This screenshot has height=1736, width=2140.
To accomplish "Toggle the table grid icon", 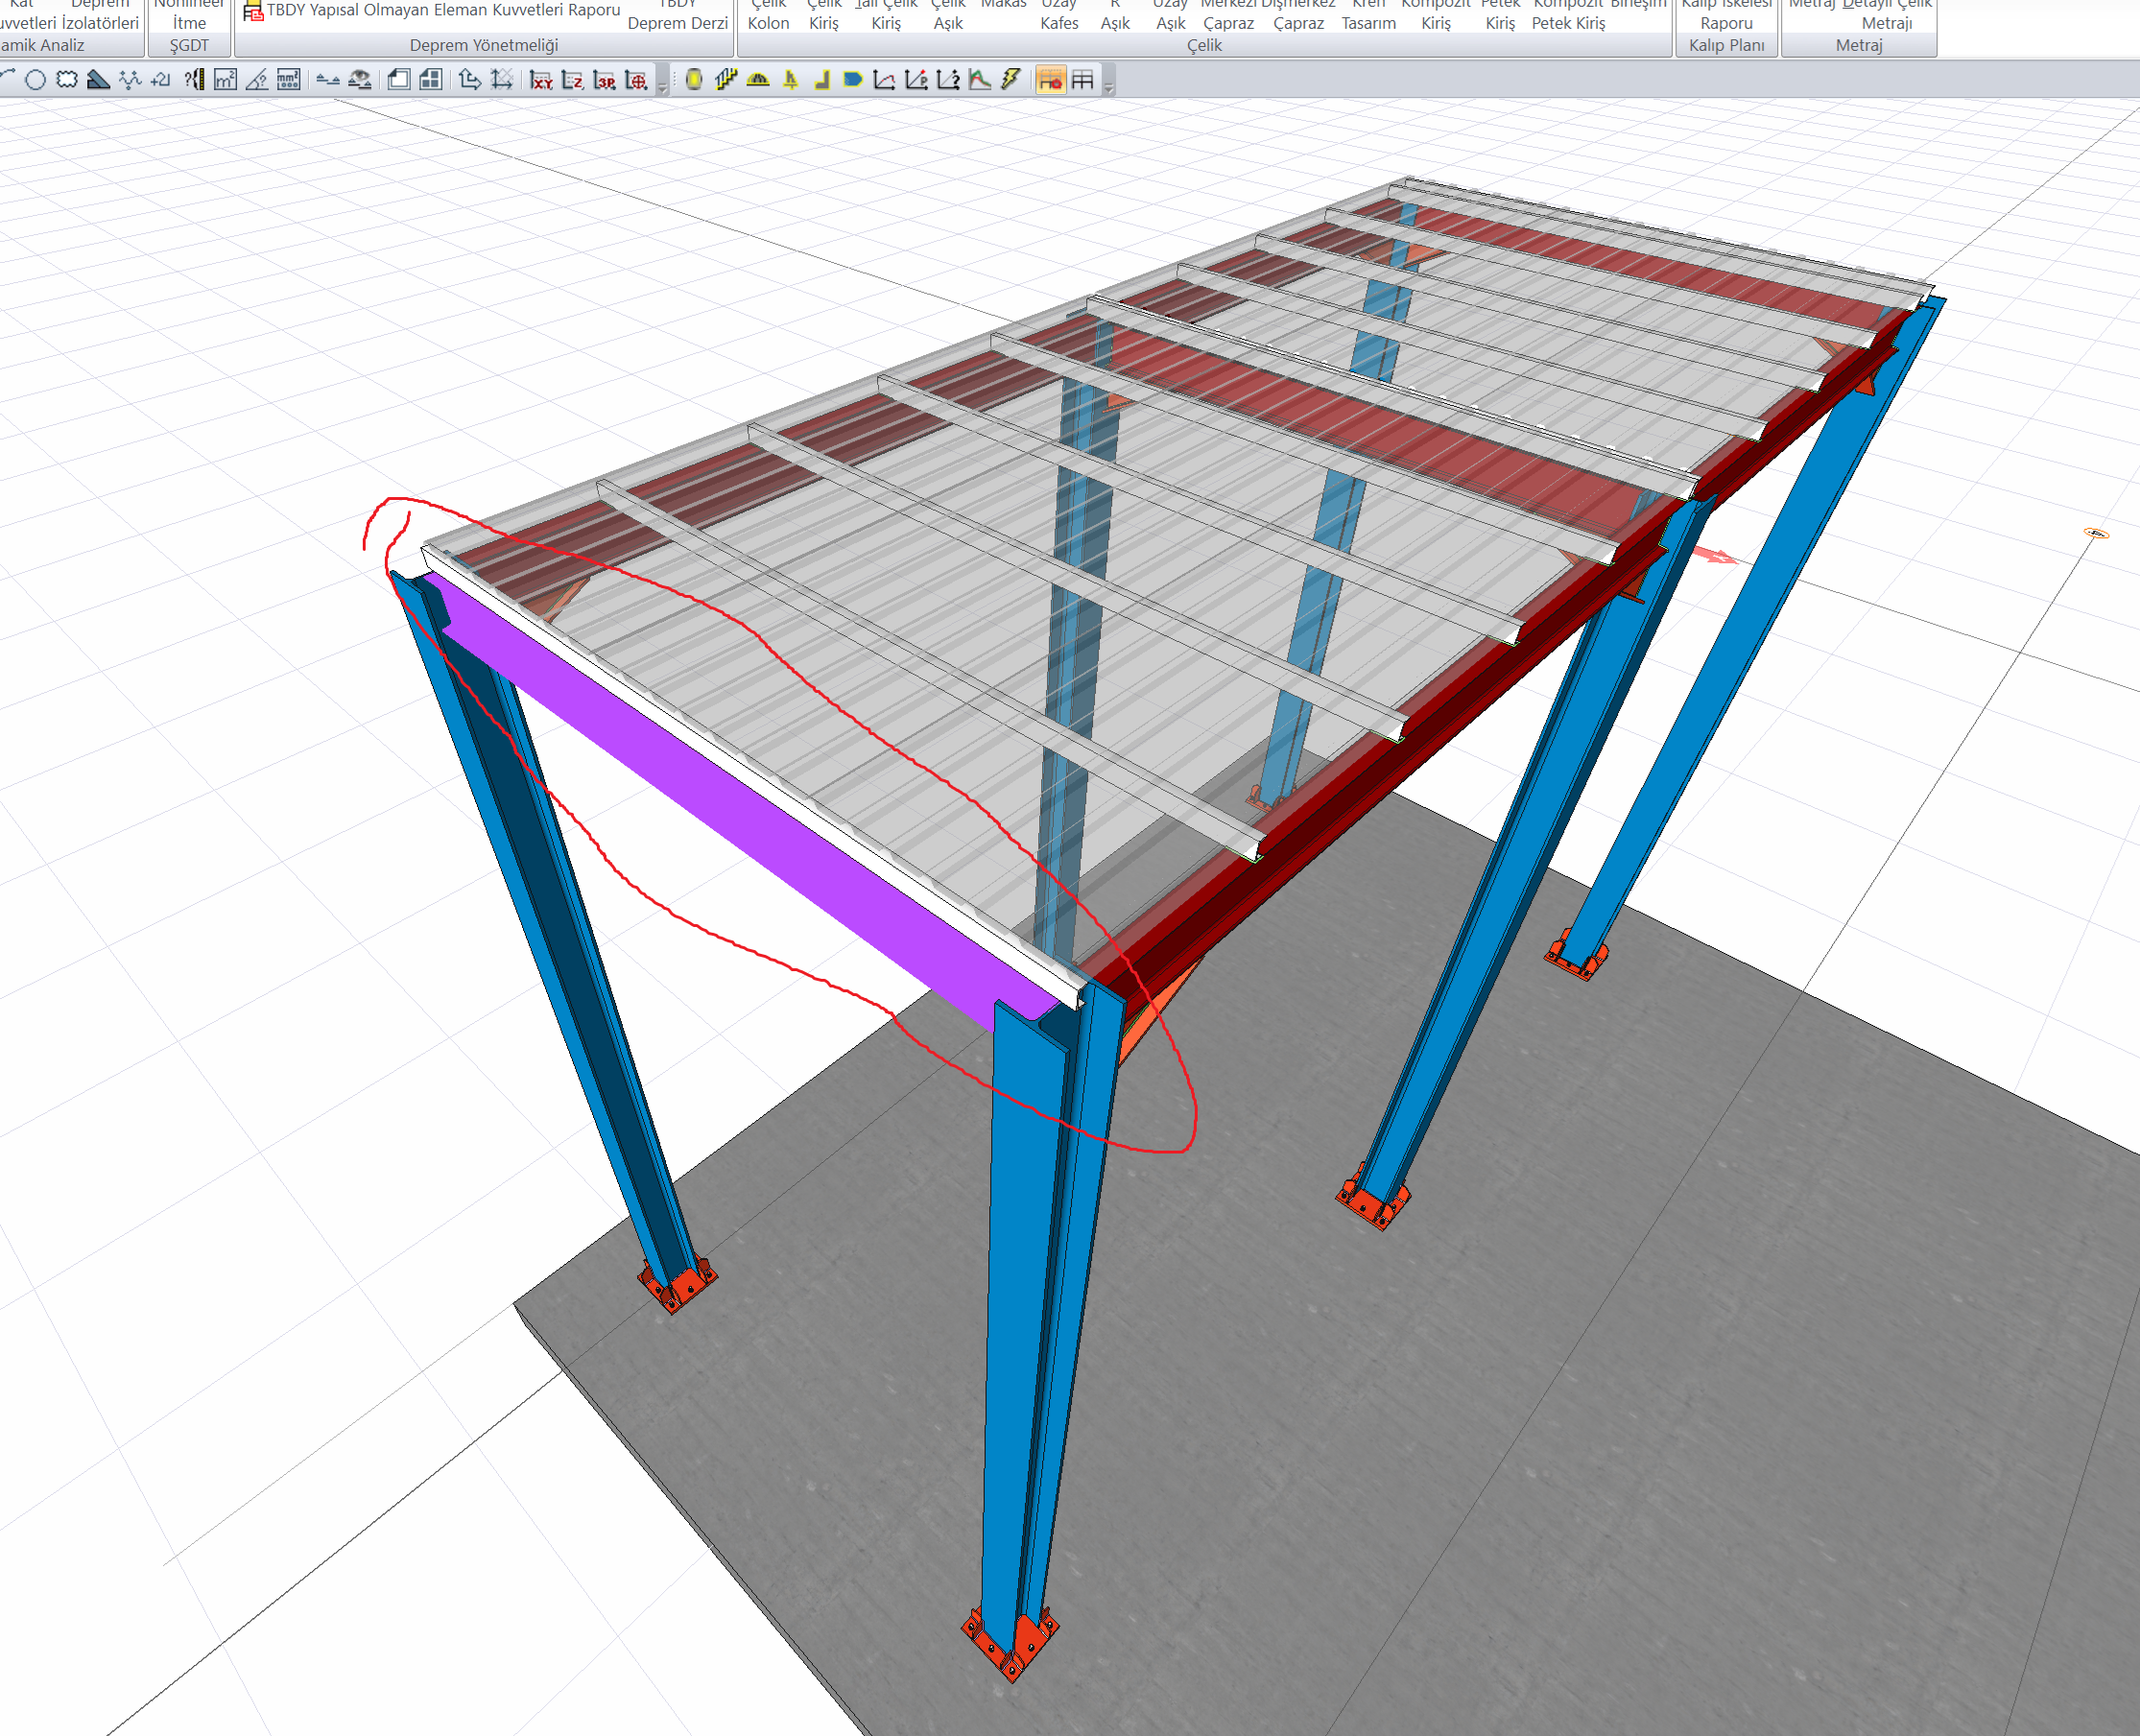I will [1082, 80].
